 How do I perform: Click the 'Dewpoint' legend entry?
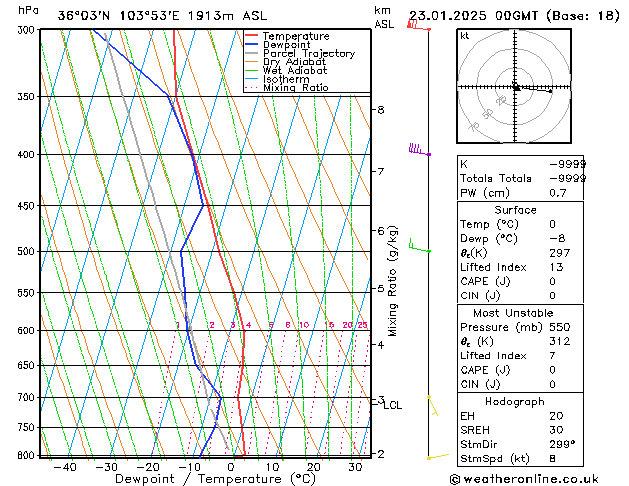pyautogui.click(x=286, y=45)
